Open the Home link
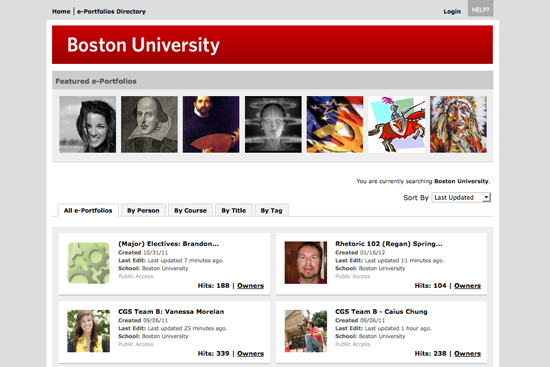550x367 pixels. point(61,12)
